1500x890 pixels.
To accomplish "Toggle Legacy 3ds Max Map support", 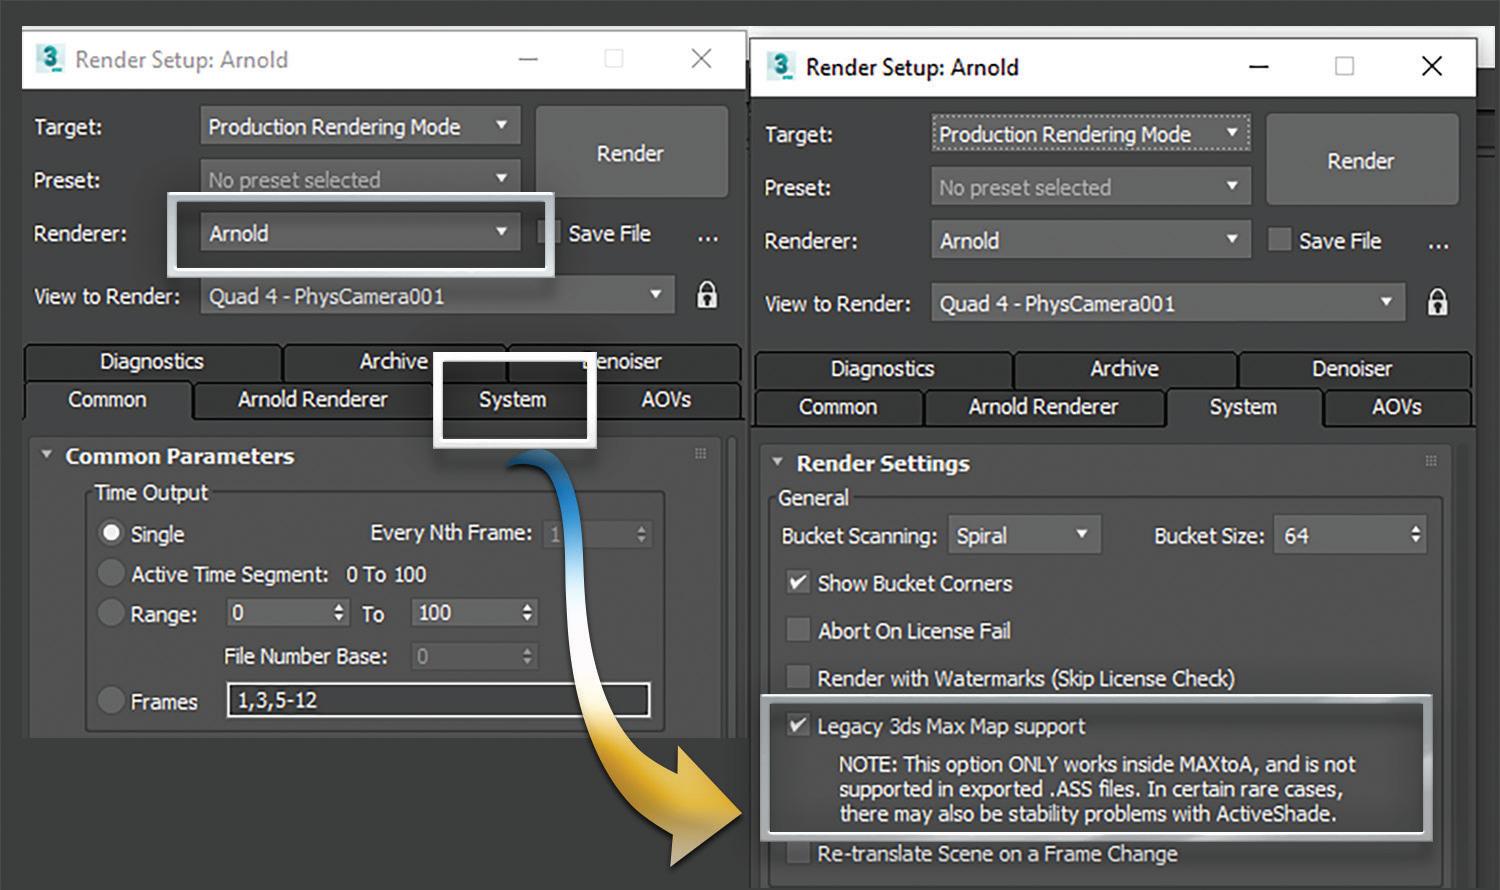I will tap(798, 725).
